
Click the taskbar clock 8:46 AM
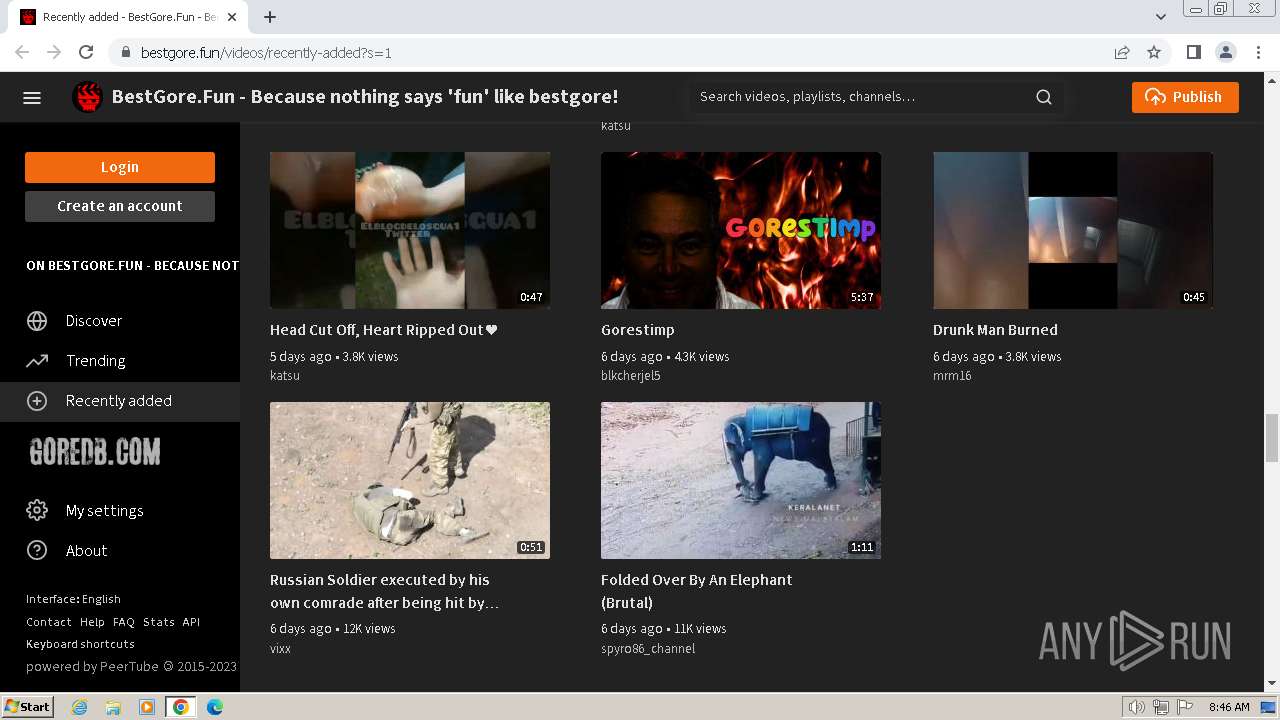click(x=1229, y=707)
